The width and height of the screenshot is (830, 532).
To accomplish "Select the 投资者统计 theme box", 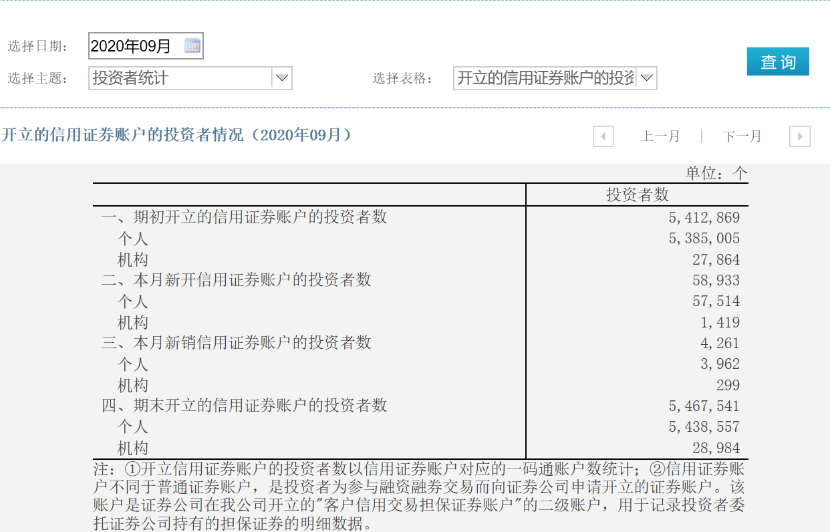I will point(190,78).
